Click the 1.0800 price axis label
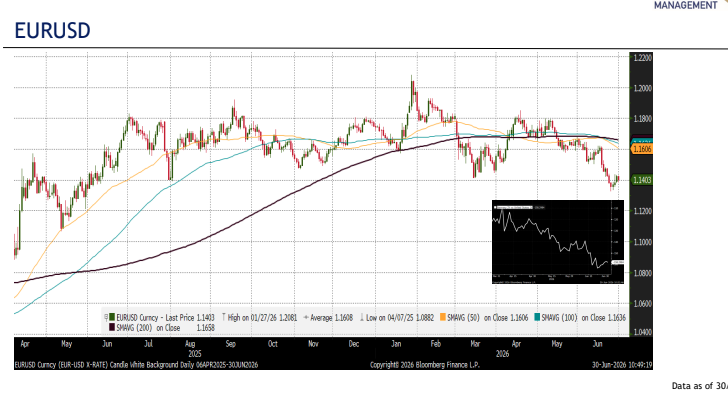728x401 pixels. pos(643,273)
